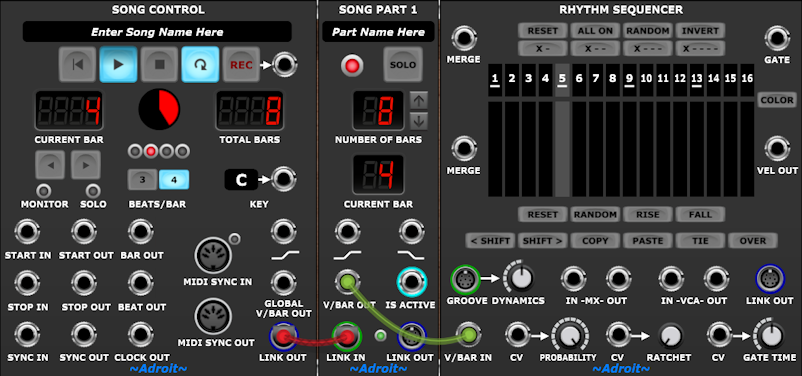
Task: Click the MIDI SYNC IN connector
Action: tap(213, 255)
